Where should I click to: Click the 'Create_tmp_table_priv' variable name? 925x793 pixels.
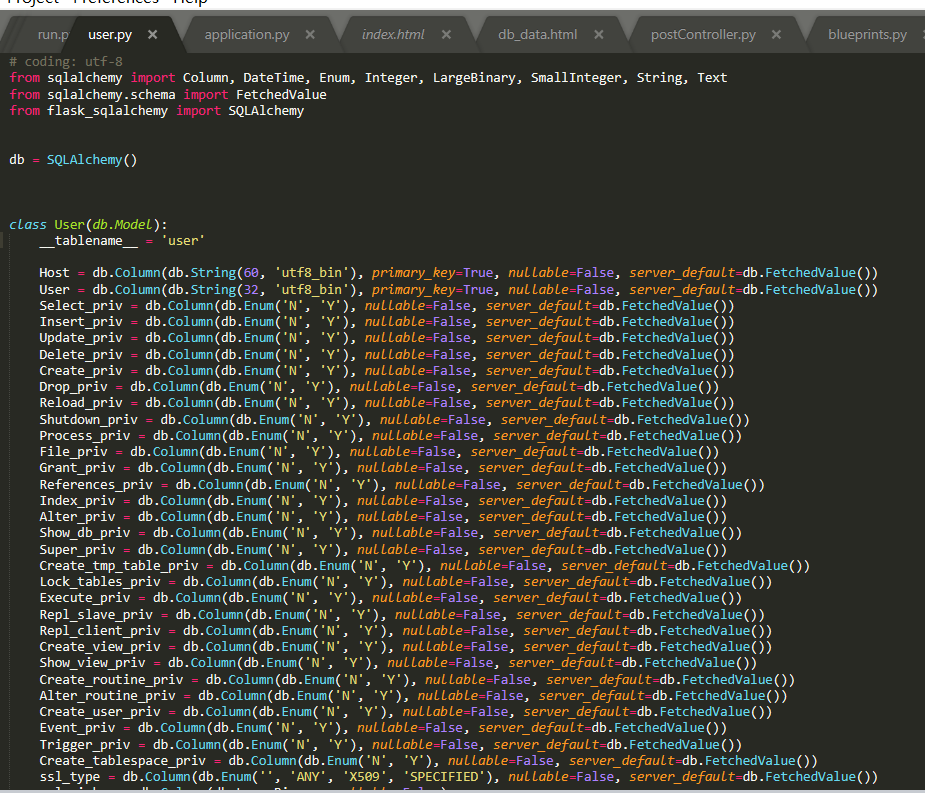pyautogui.click(x=119, y=566)
